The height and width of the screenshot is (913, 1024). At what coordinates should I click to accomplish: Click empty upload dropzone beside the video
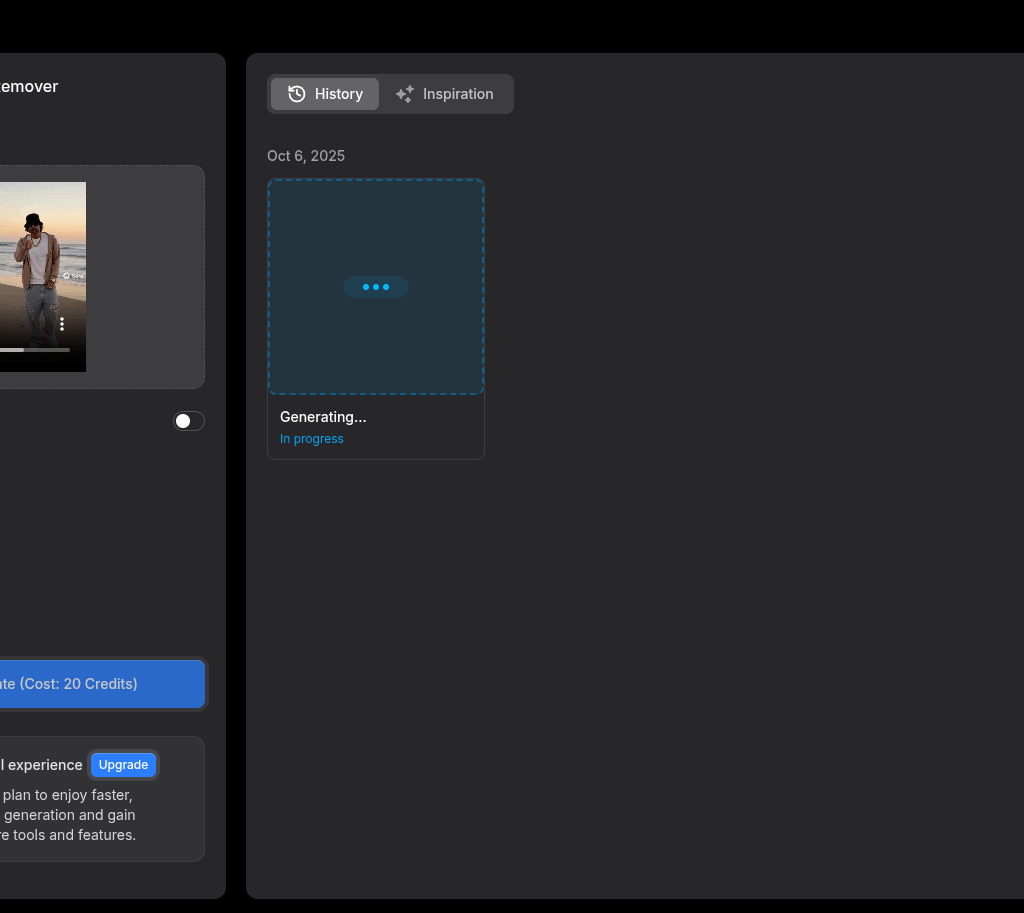click(145, 277)
